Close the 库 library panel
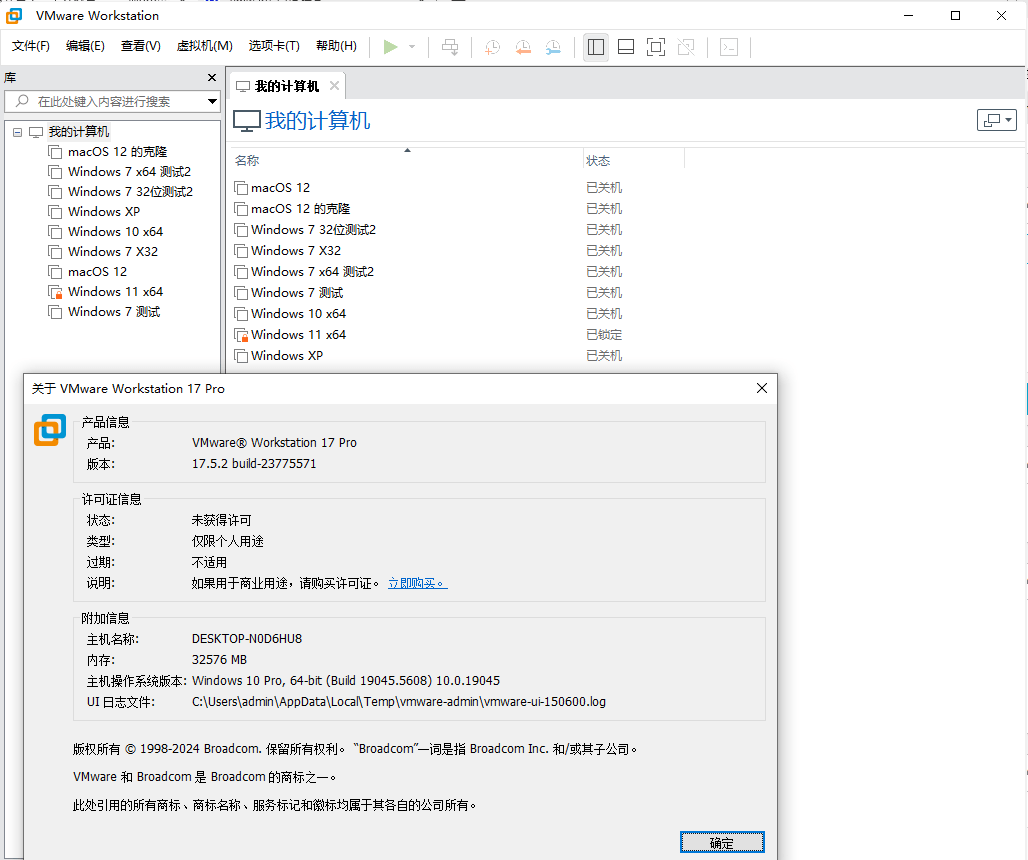The image size is (1028, 860). coord(212,77)
